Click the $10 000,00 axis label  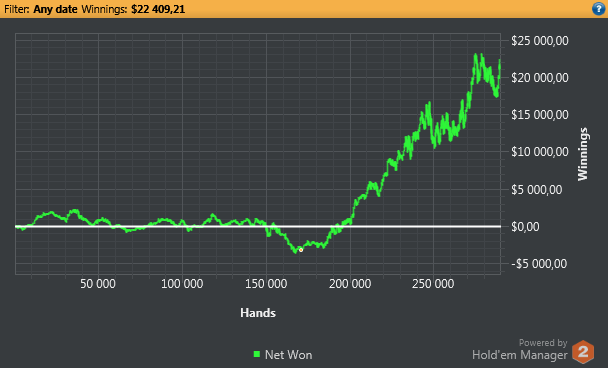[x=540, y=152]
